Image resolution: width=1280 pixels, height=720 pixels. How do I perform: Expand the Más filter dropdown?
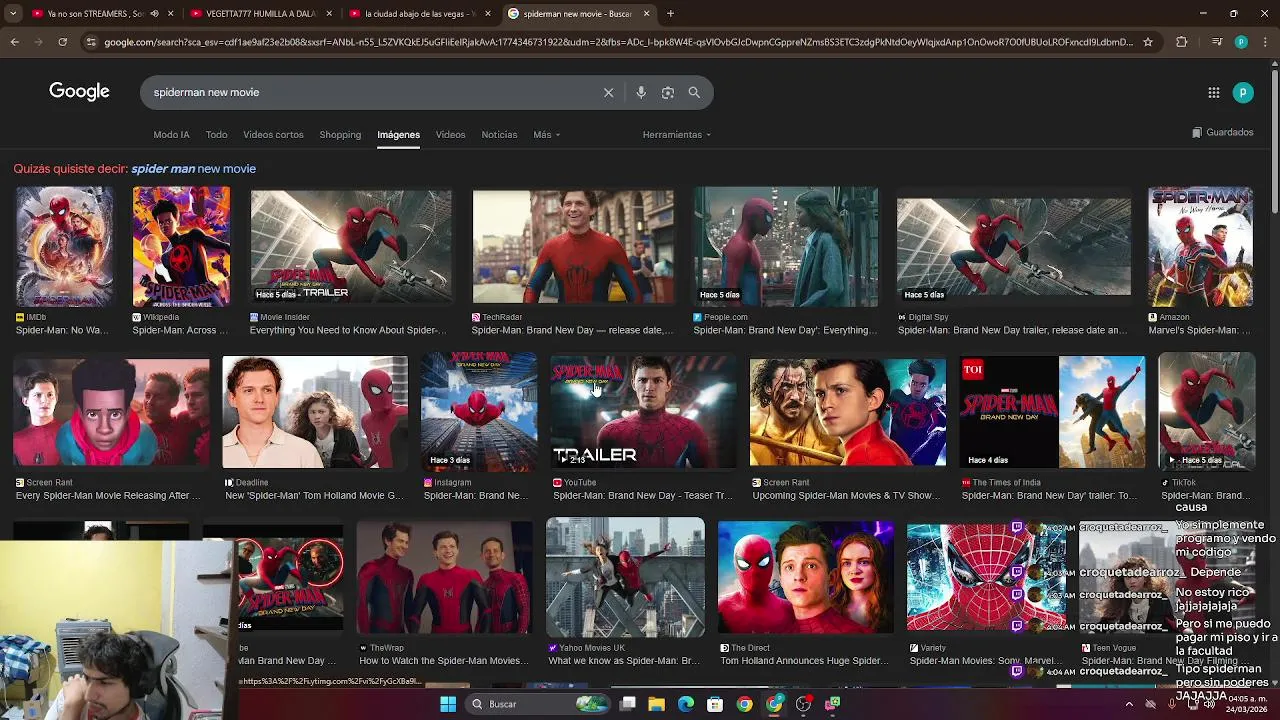(x=546, y=134)
